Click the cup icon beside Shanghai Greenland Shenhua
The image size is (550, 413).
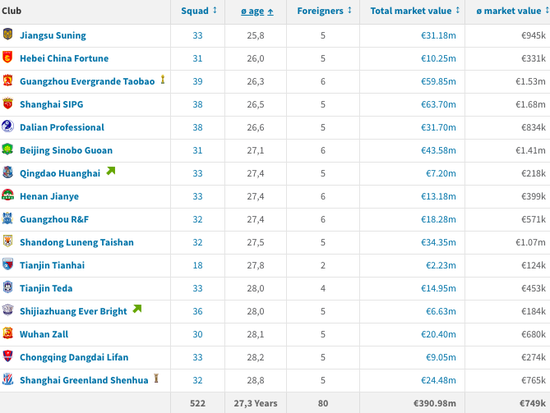(156, 379)
